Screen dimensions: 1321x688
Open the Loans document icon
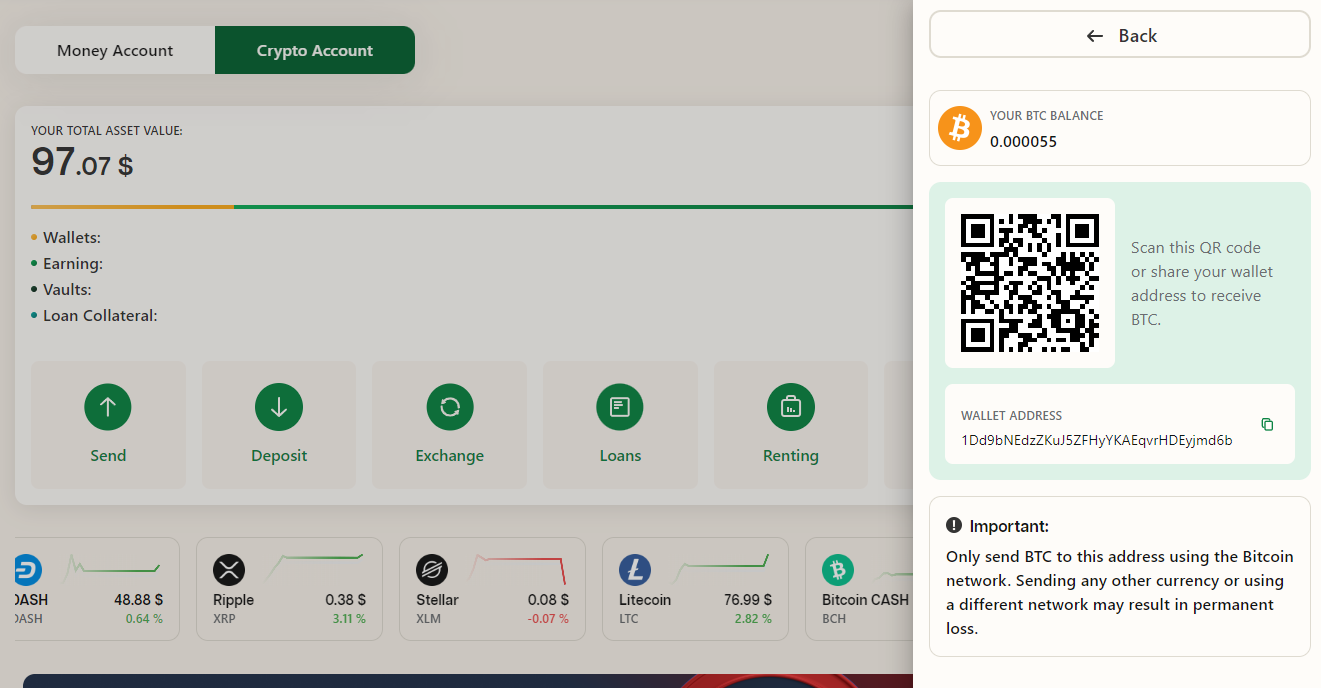tap(620, 407)
